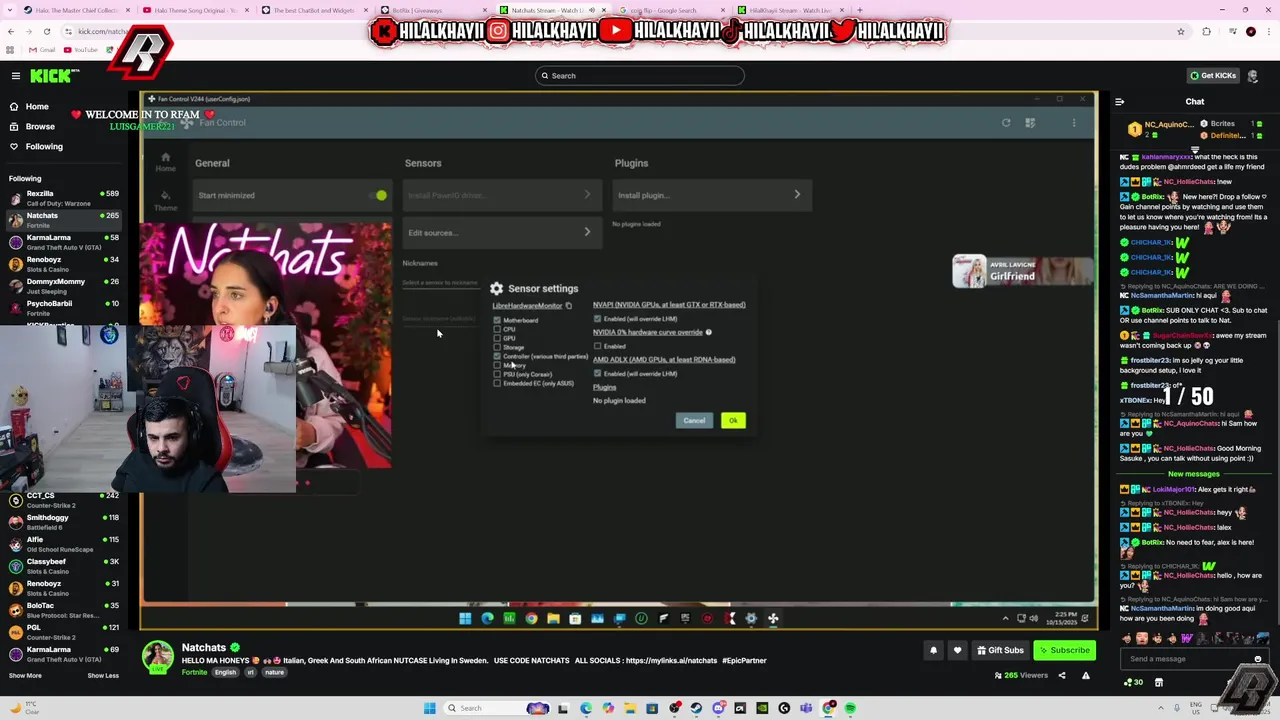Check the CPU sensor checkbox
This screenshot has height=720, width=1280.
(x=497, y=329)
